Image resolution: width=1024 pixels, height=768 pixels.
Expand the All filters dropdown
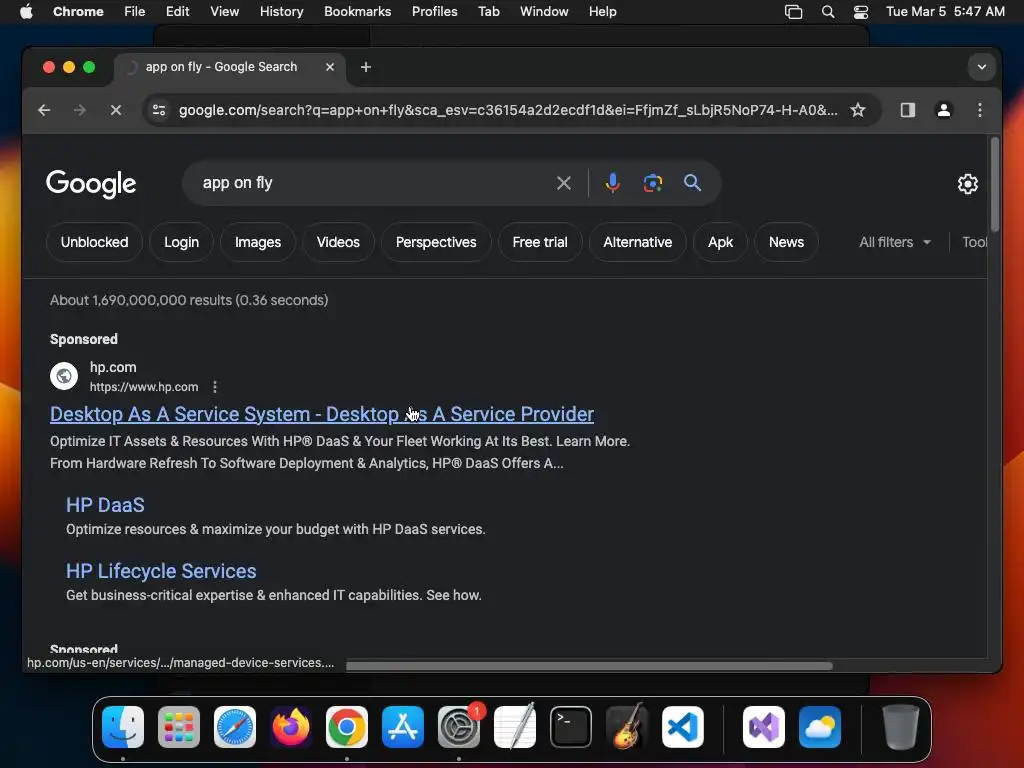click(x=895, y=242)
